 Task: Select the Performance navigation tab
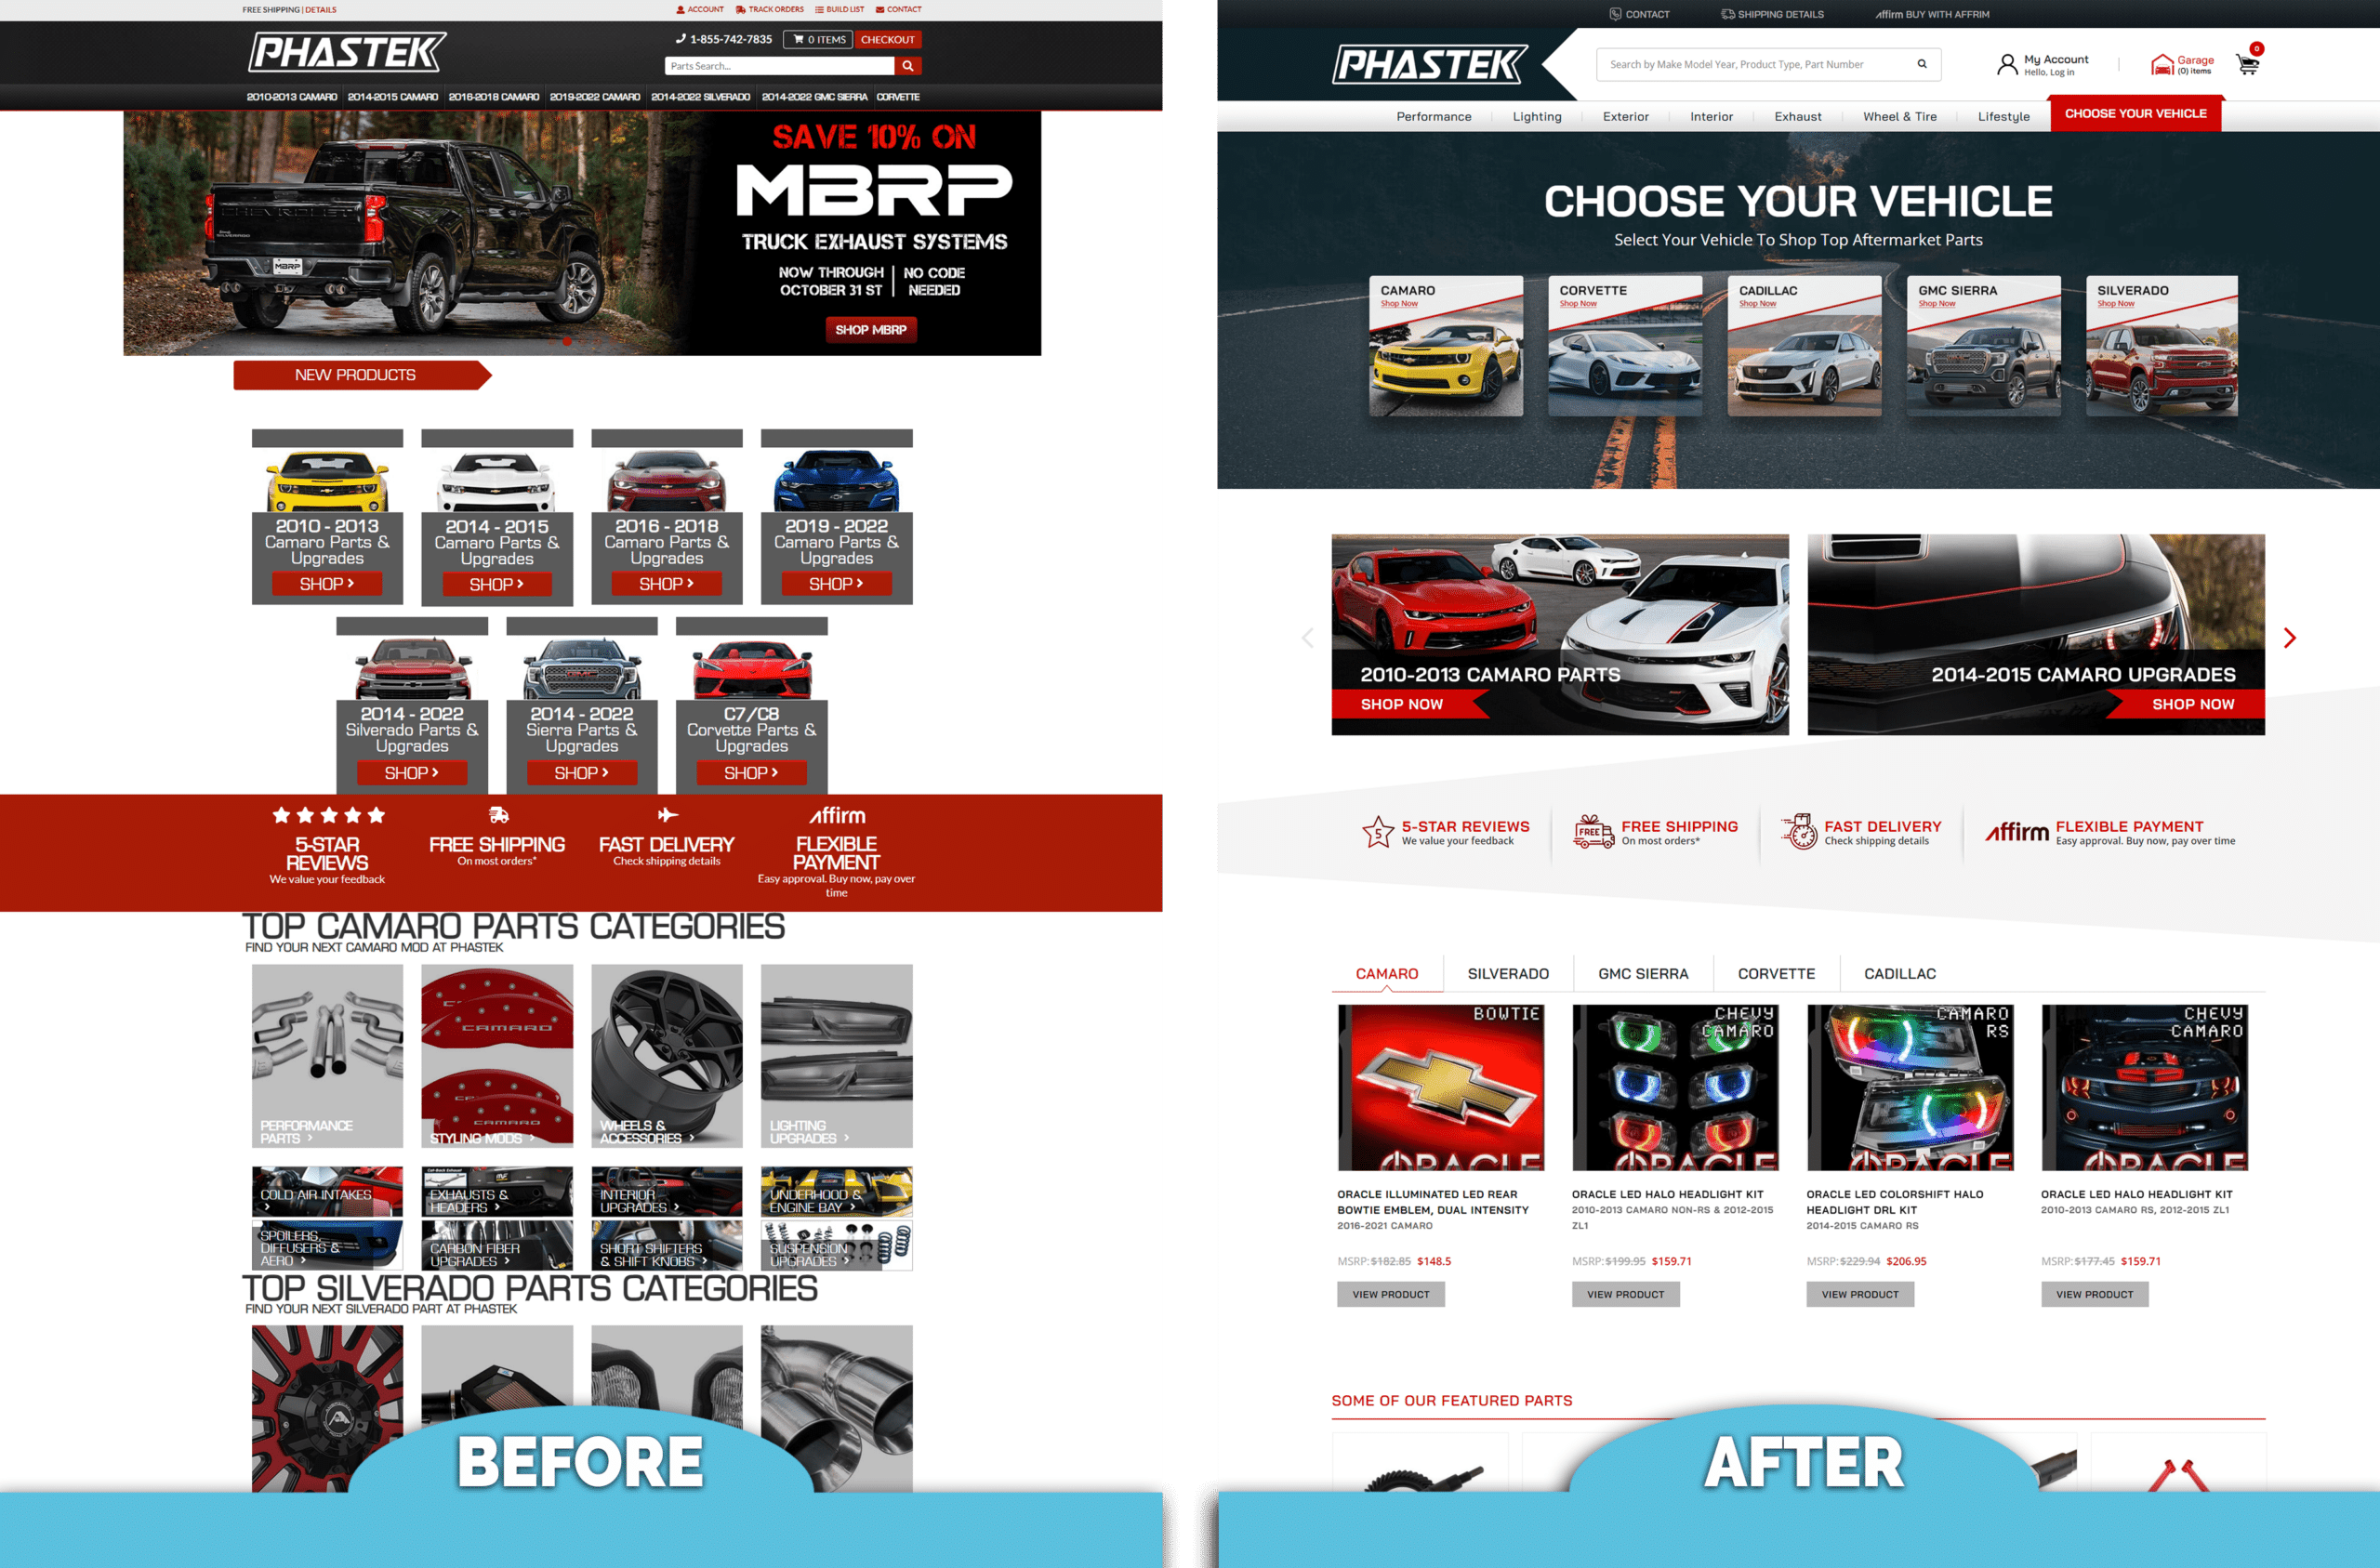point(1434,113)
